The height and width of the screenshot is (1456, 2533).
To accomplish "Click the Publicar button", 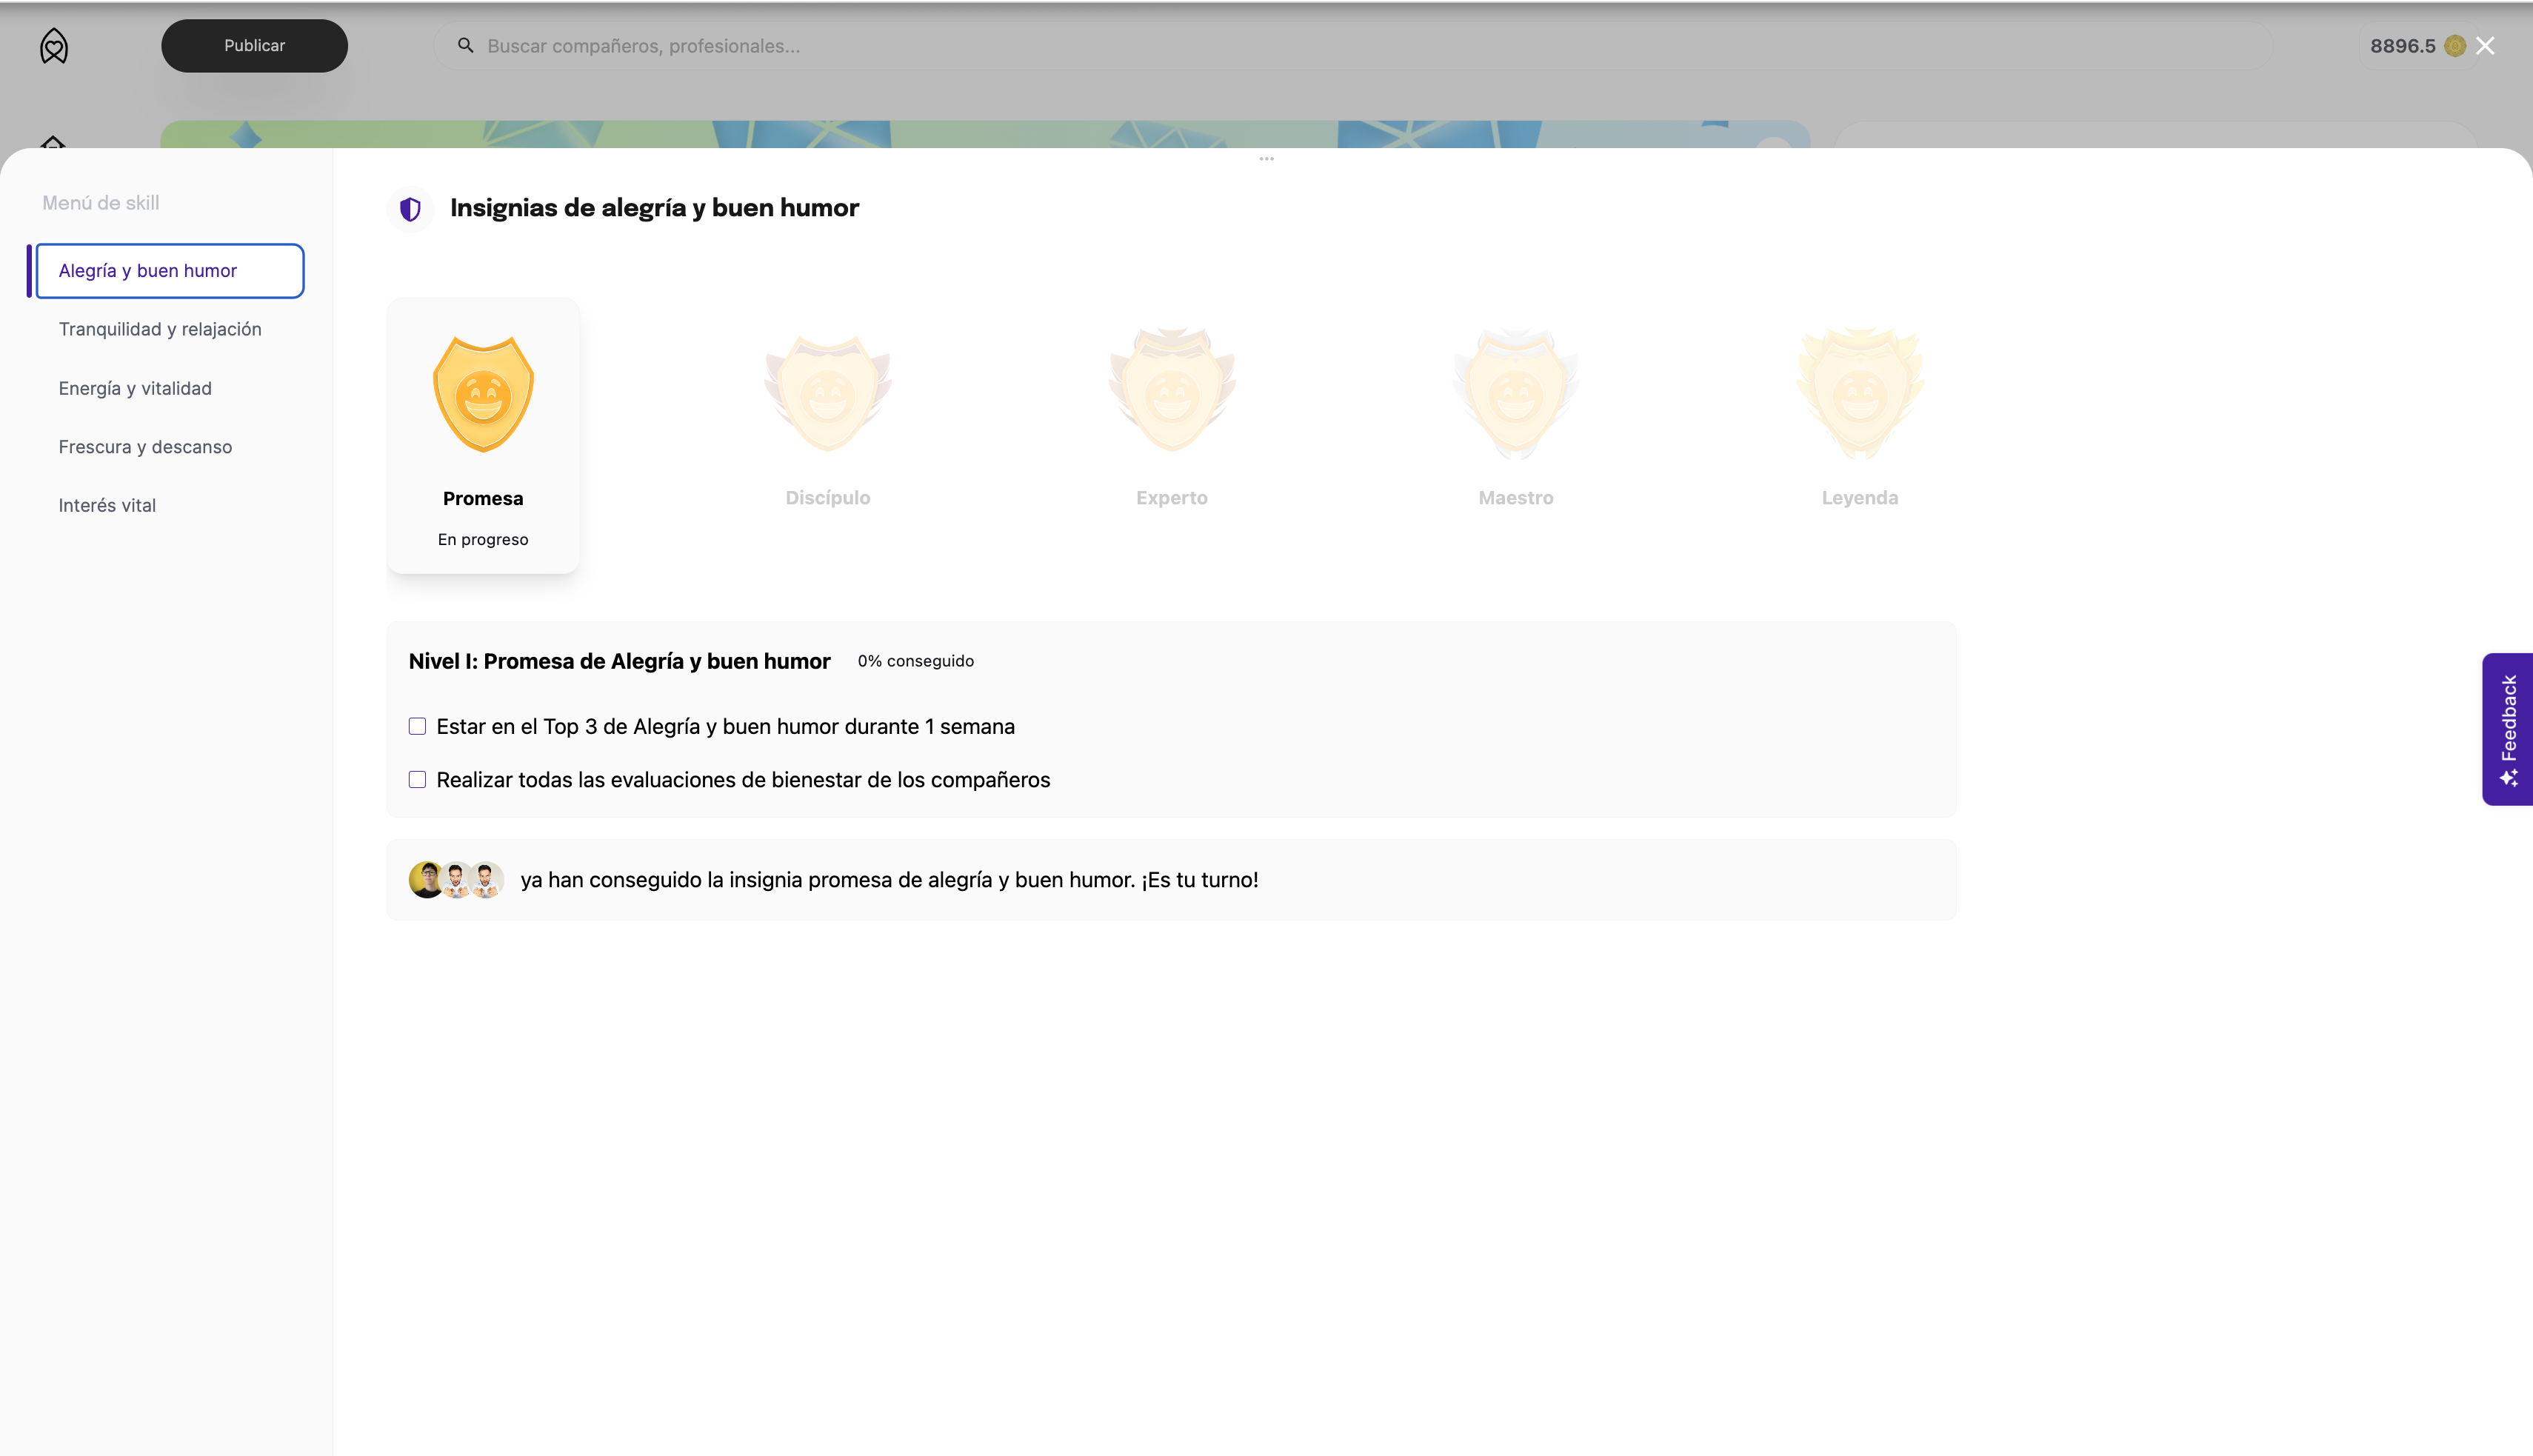I will (x=254, y=46).
